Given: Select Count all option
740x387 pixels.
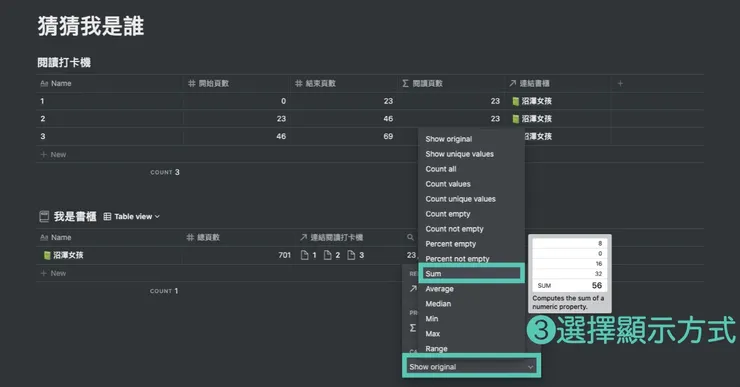Looking at the screenshot, I should coord(441,169).
